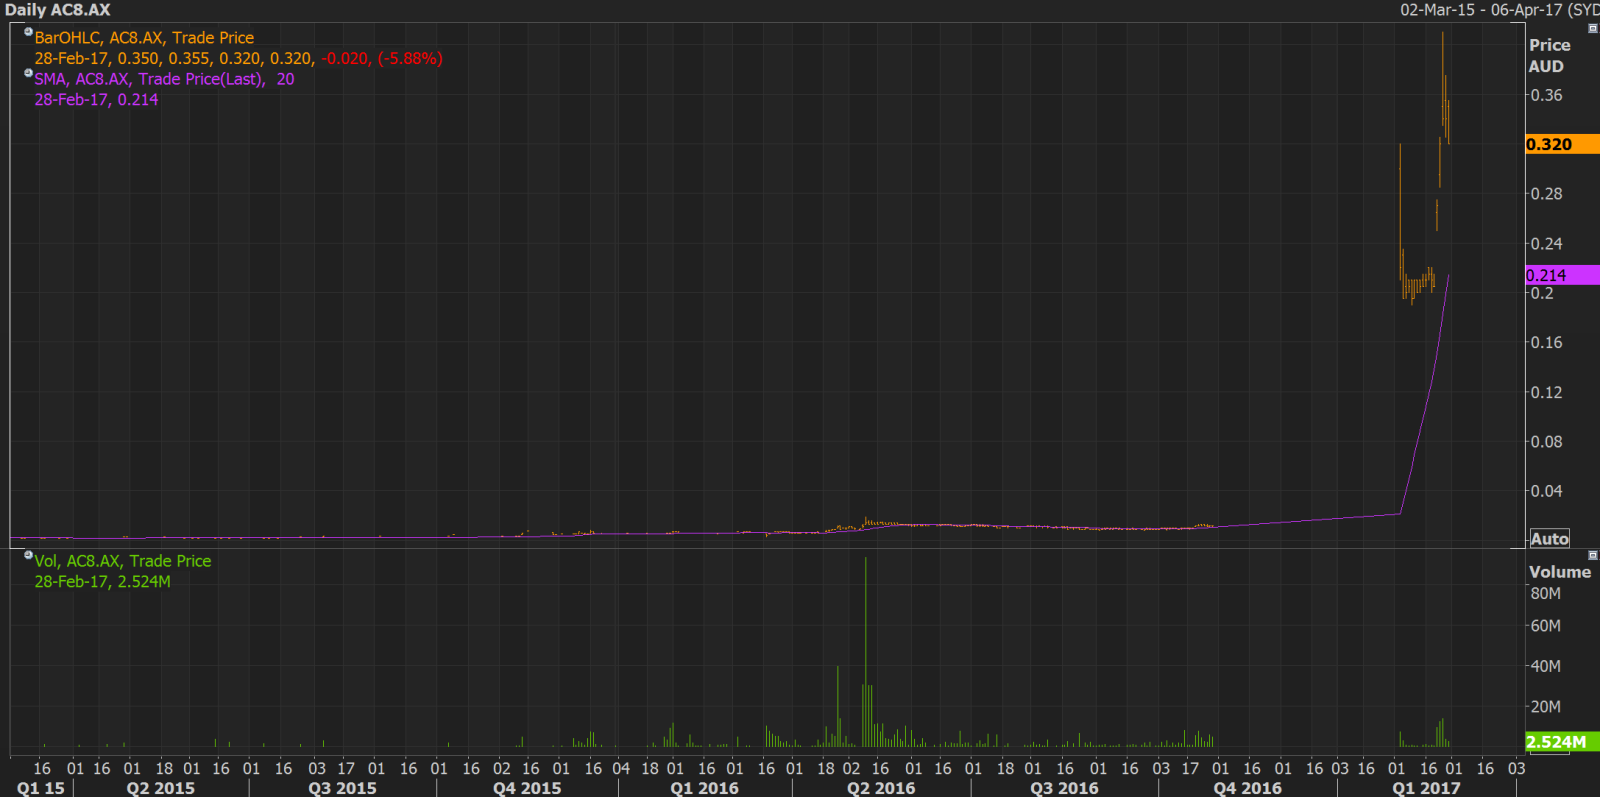
Task: Click the 0.24 price axis label
Action: [1546, 243]
